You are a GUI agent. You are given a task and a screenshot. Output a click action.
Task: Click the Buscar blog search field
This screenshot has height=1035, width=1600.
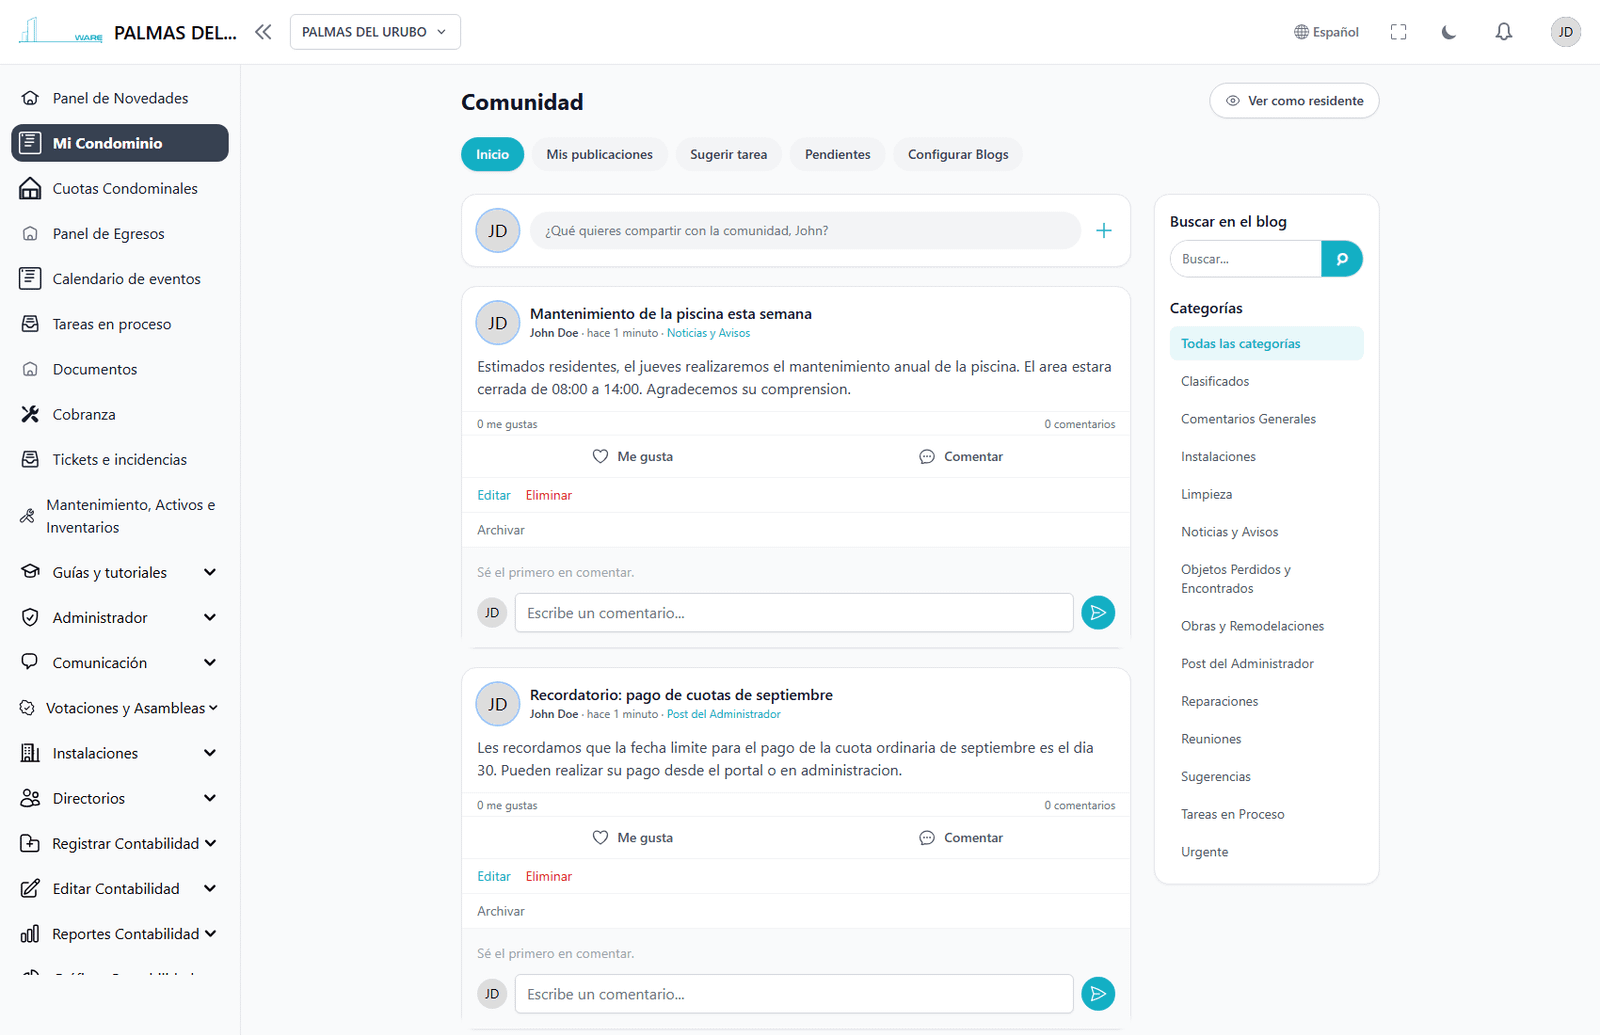point(1246,259)
